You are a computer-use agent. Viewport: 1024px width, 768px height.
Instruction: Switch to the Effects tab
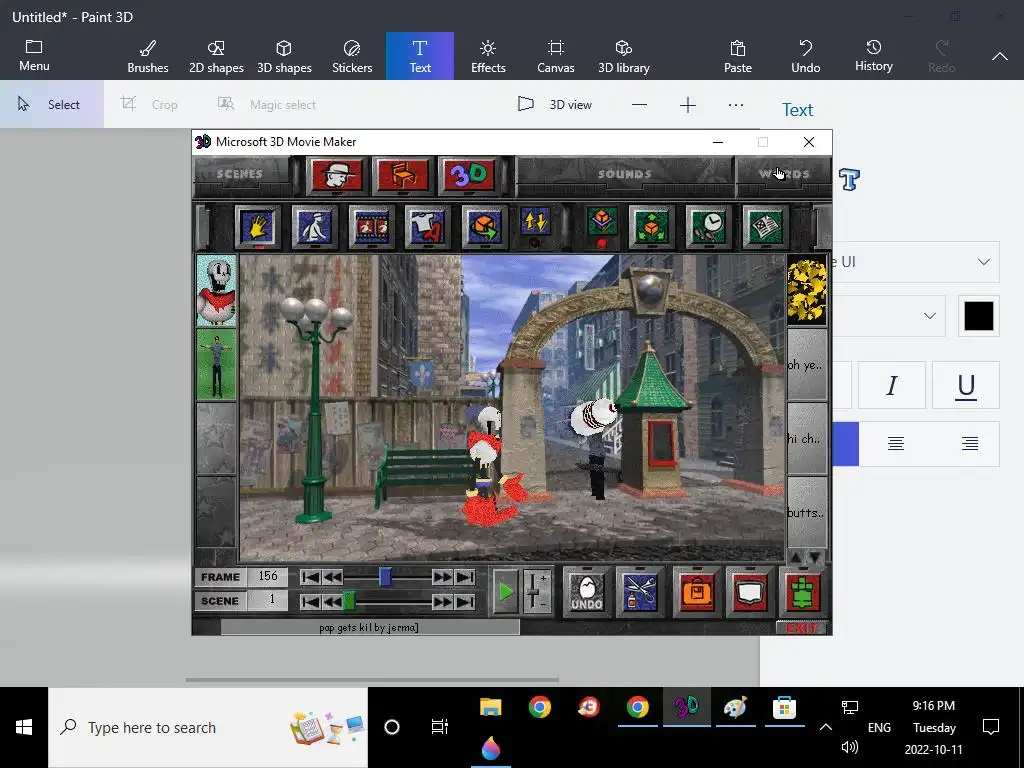click(x=488, y=56)
